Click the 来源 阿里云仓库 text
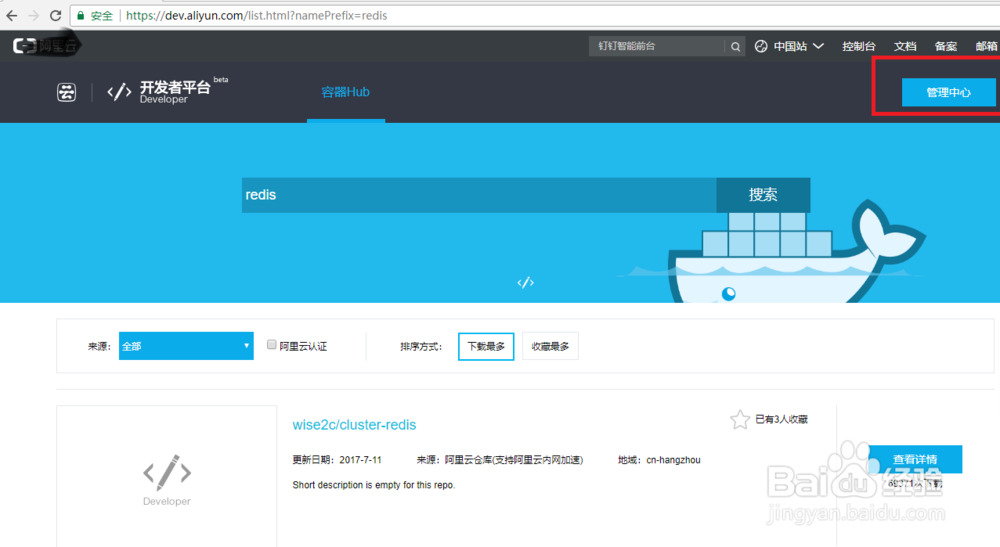1000x547 pixels. [x=499, y=460]
